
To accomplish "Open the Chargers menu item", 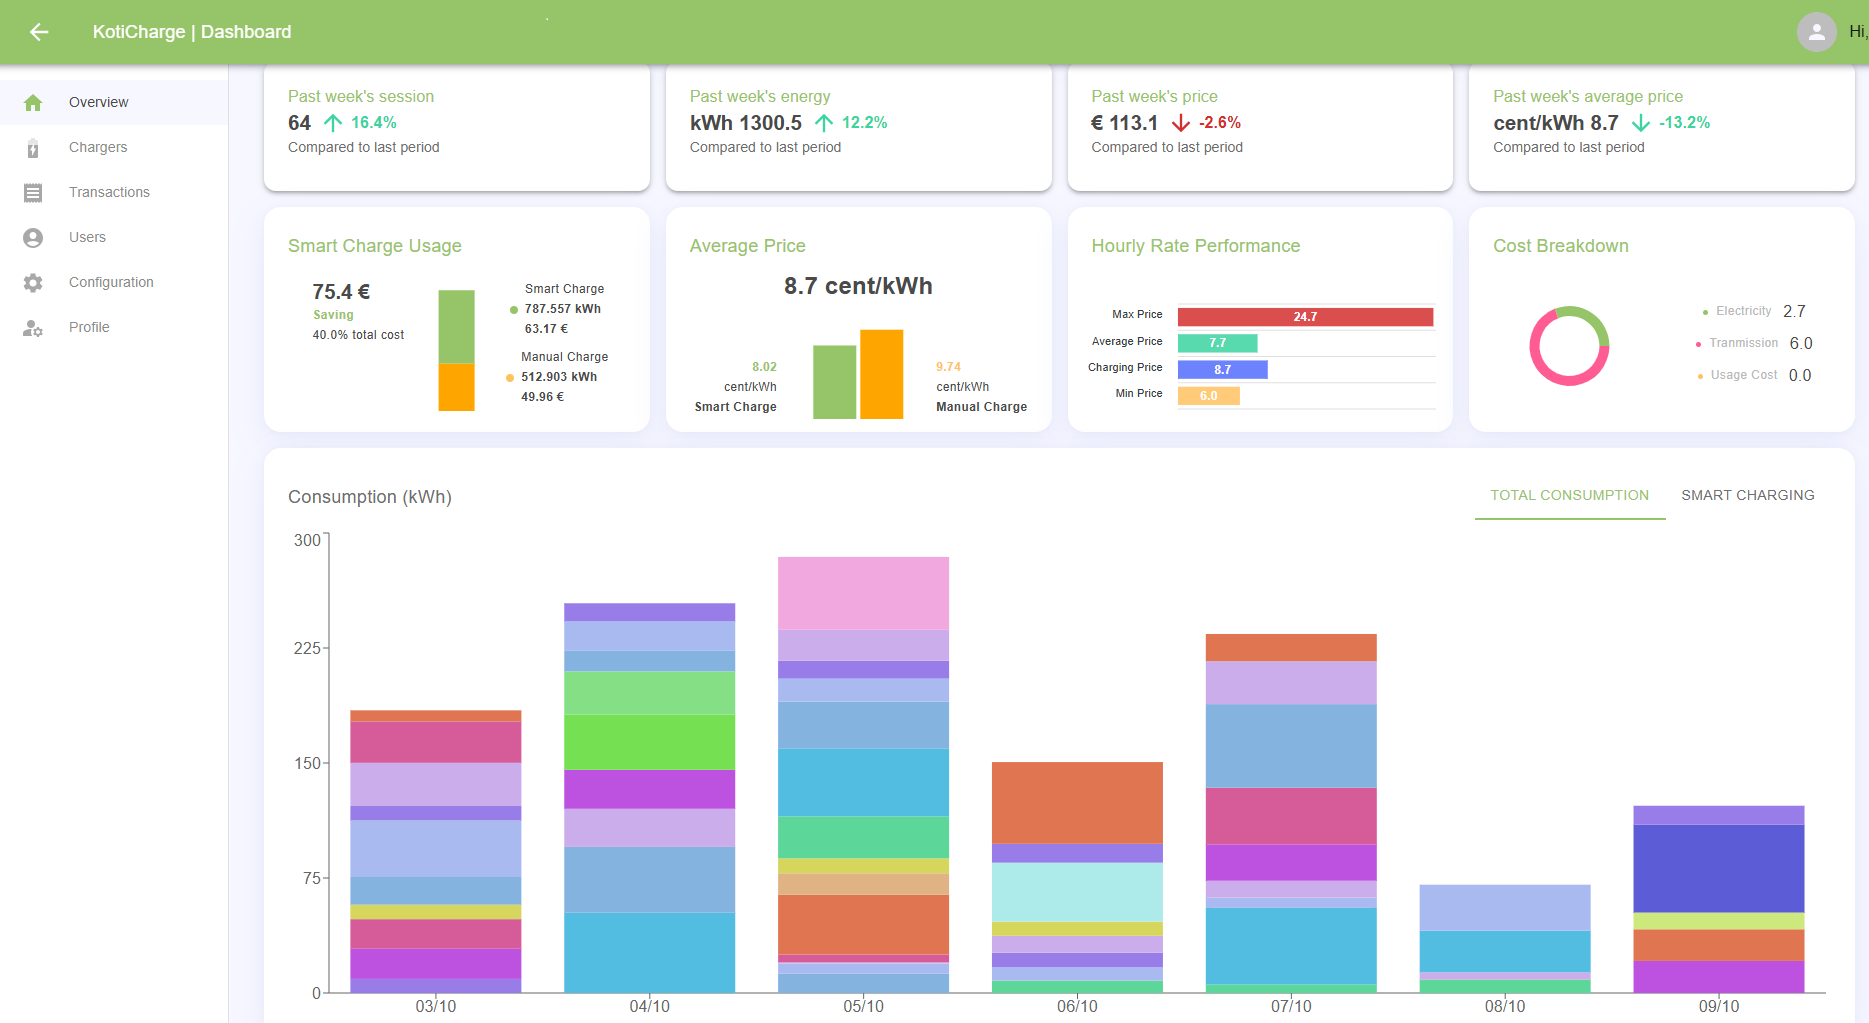I will coord(98,147).
